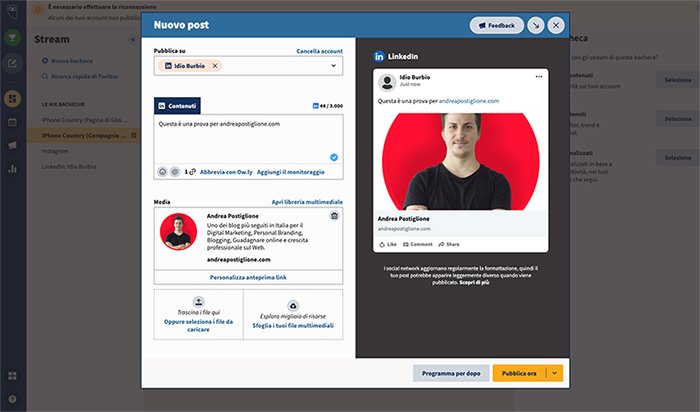Viewport: 700px width, 412px height.
Task: Click the warning reconnection banner icon
Action: pos(38,10)
